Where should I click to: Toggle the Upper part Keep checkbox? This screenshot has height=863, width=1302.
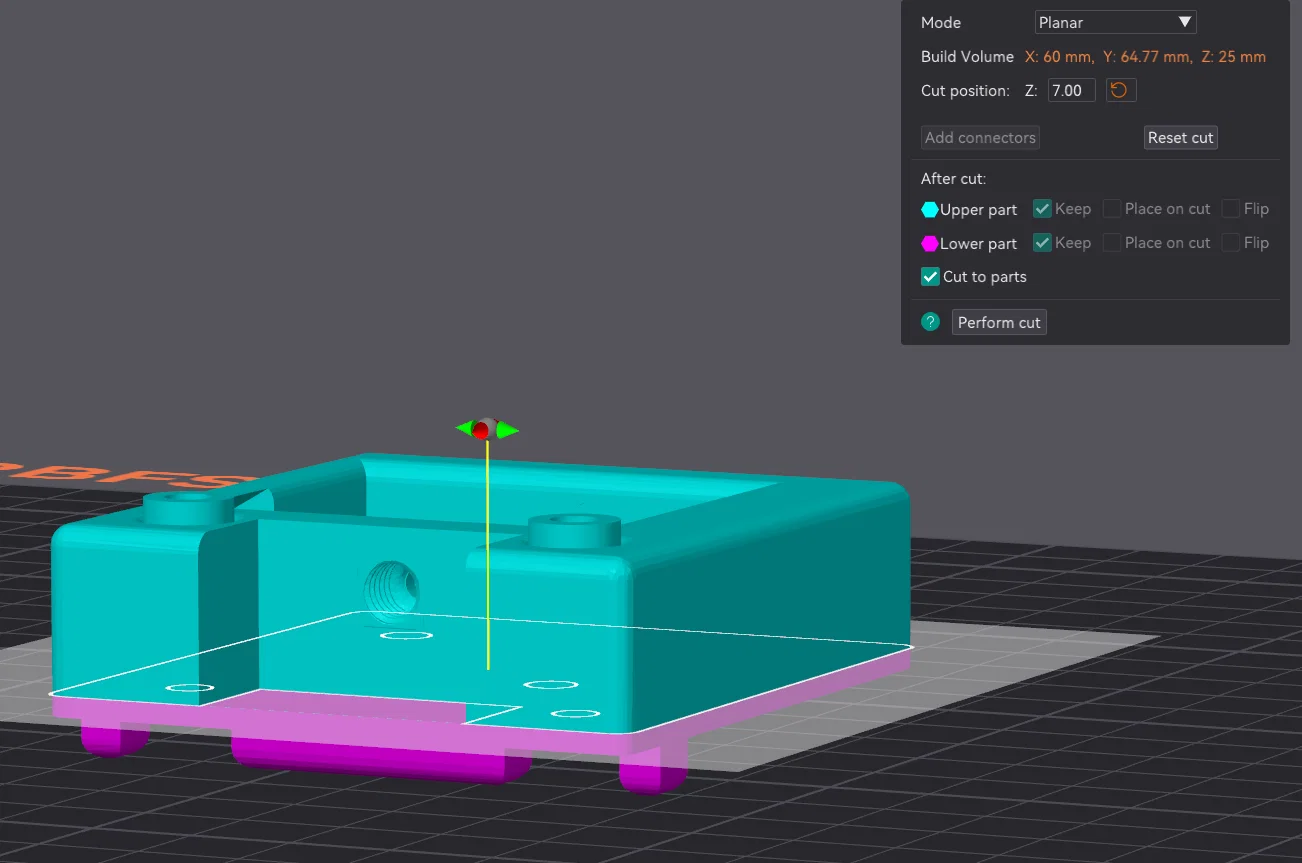1042,209
